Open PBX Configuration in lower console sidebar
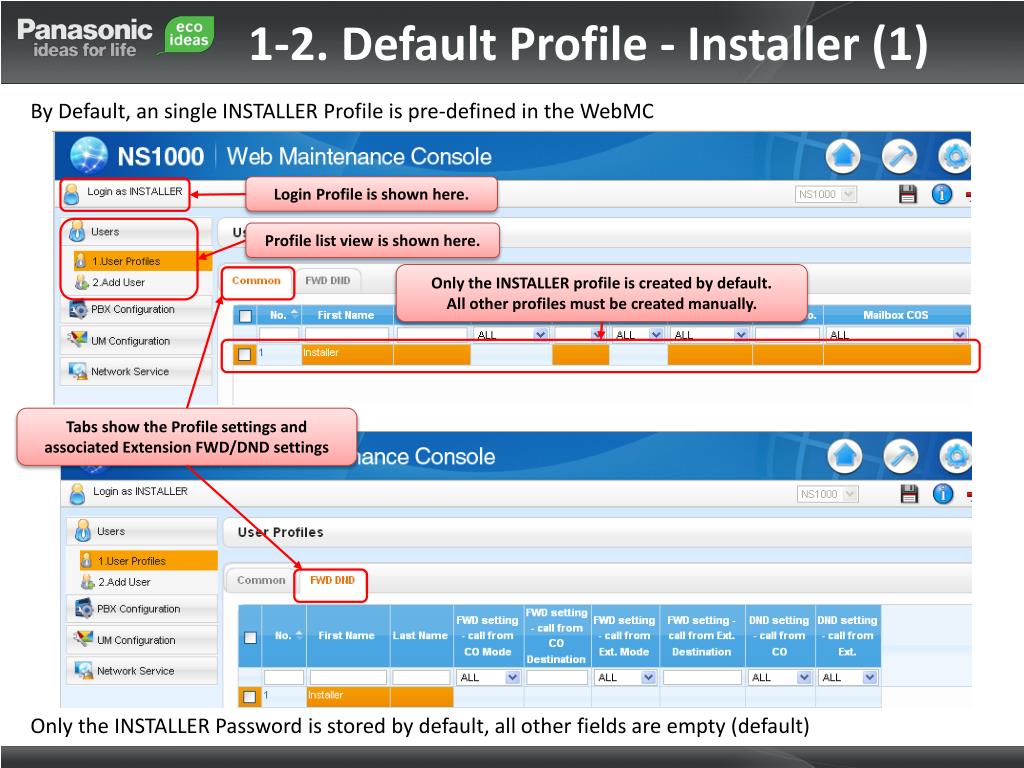 (x=142, y=609)
